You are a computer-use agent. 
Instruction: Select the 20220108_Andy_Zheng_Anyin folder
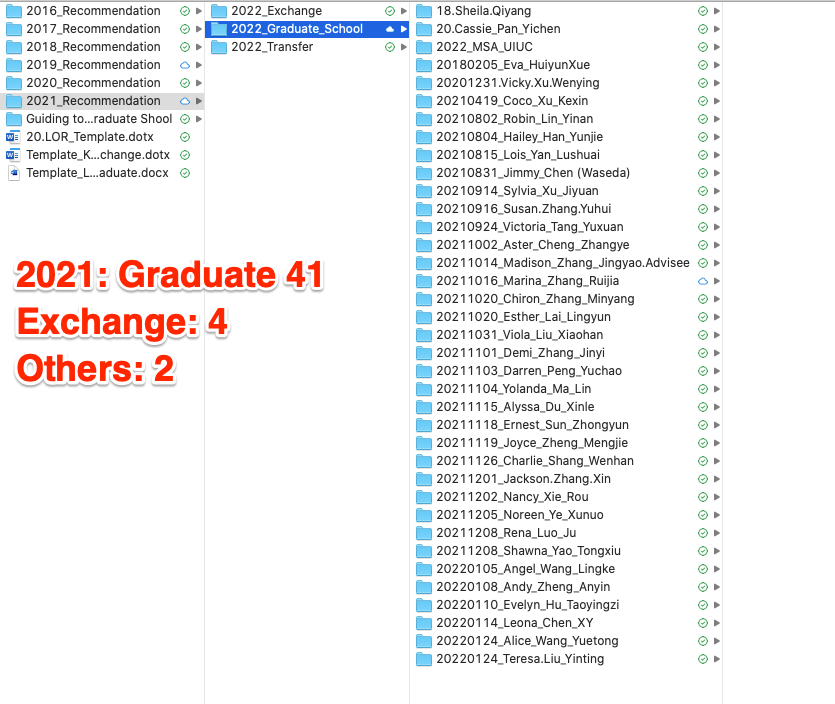[x=568, y=587]
